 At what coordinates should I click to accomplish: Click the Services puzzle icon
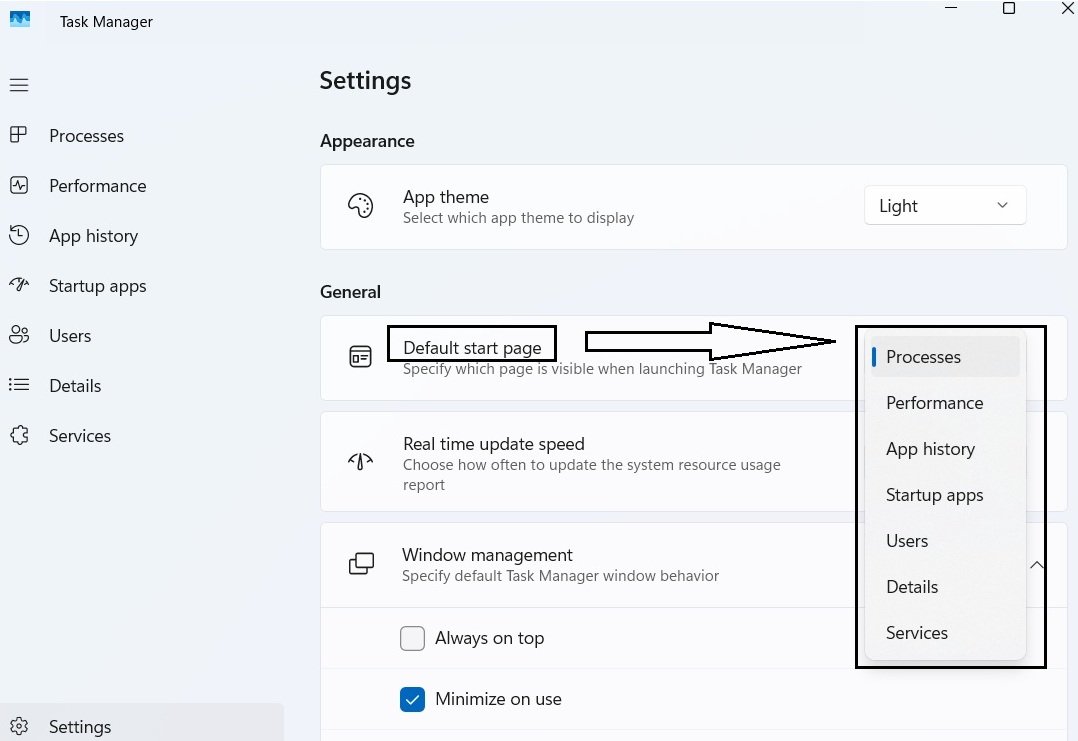(x=19, y=435)
